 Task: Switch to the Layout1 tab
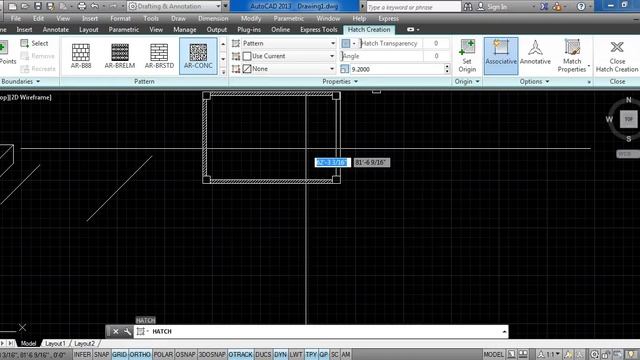[x=56, y=343]
